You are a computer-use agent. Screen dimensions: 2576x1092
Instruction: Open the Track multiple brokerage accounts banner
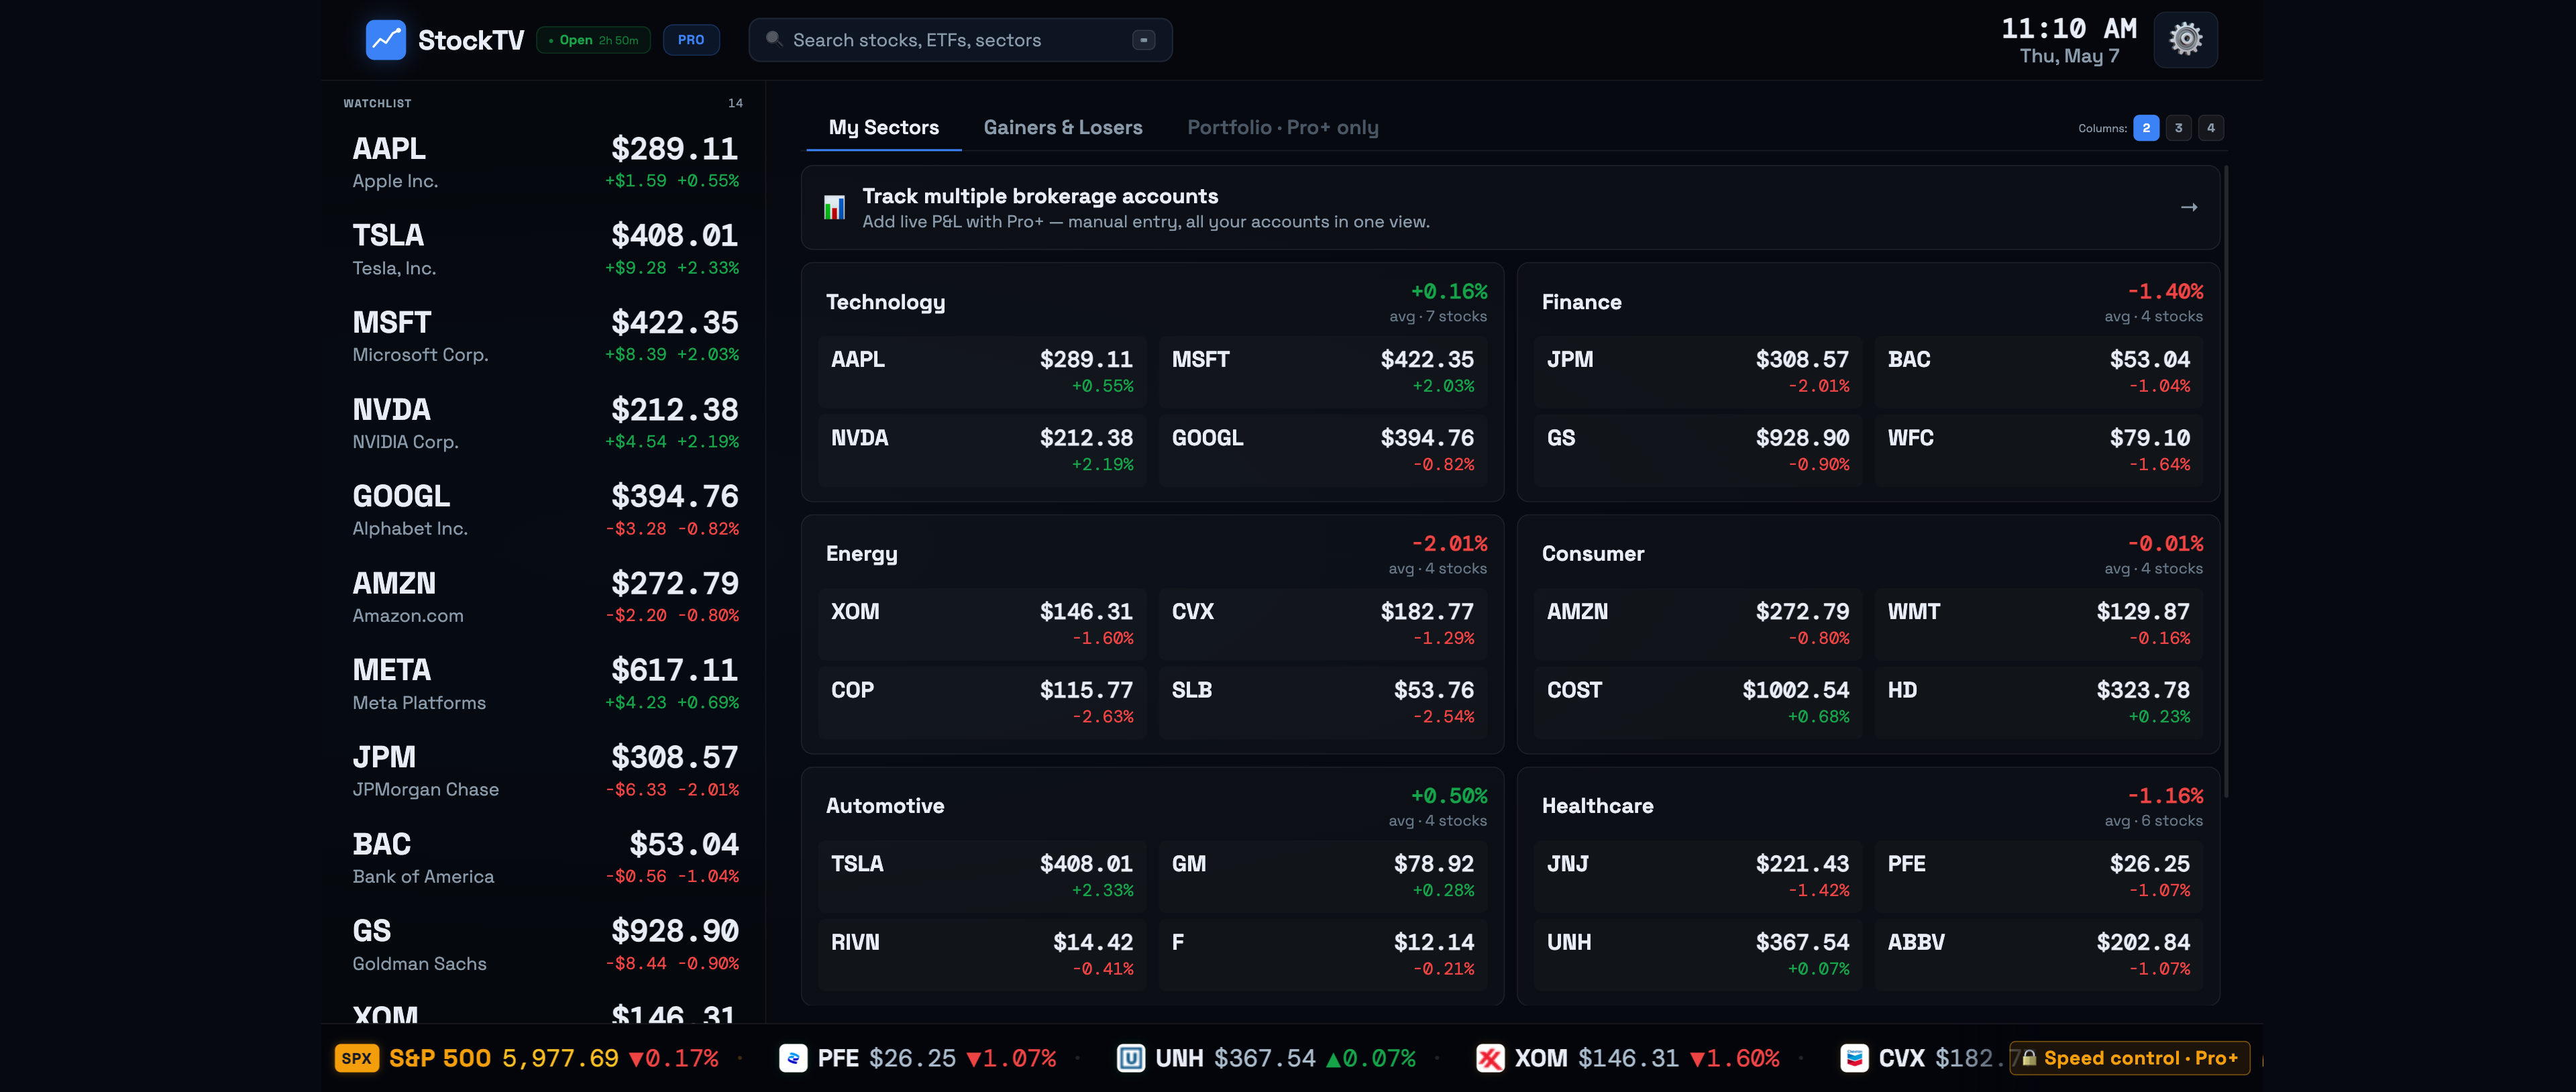tap(1510, 207)
